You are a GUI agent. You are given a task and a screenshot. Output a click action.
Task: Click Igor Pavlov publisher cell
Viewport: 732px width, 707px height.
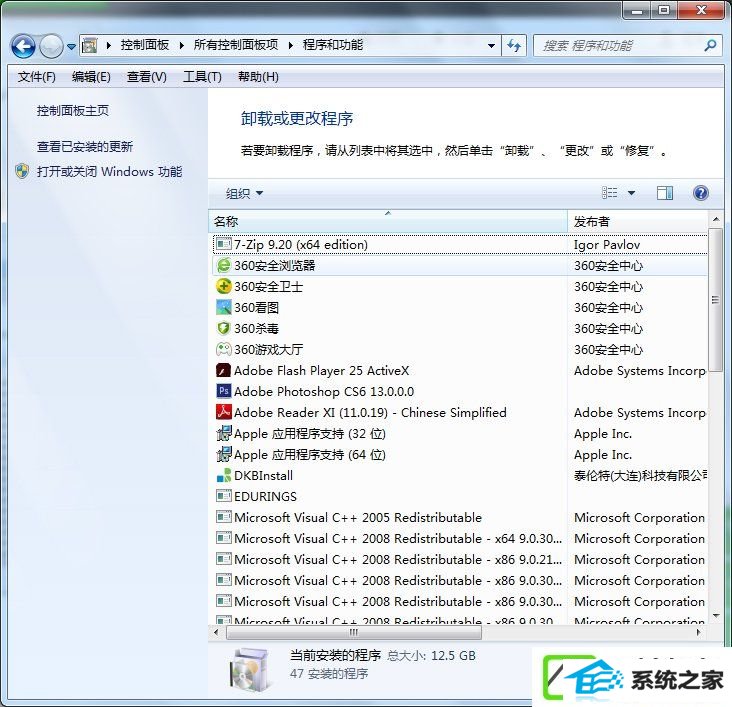click(x=607, y=245)
